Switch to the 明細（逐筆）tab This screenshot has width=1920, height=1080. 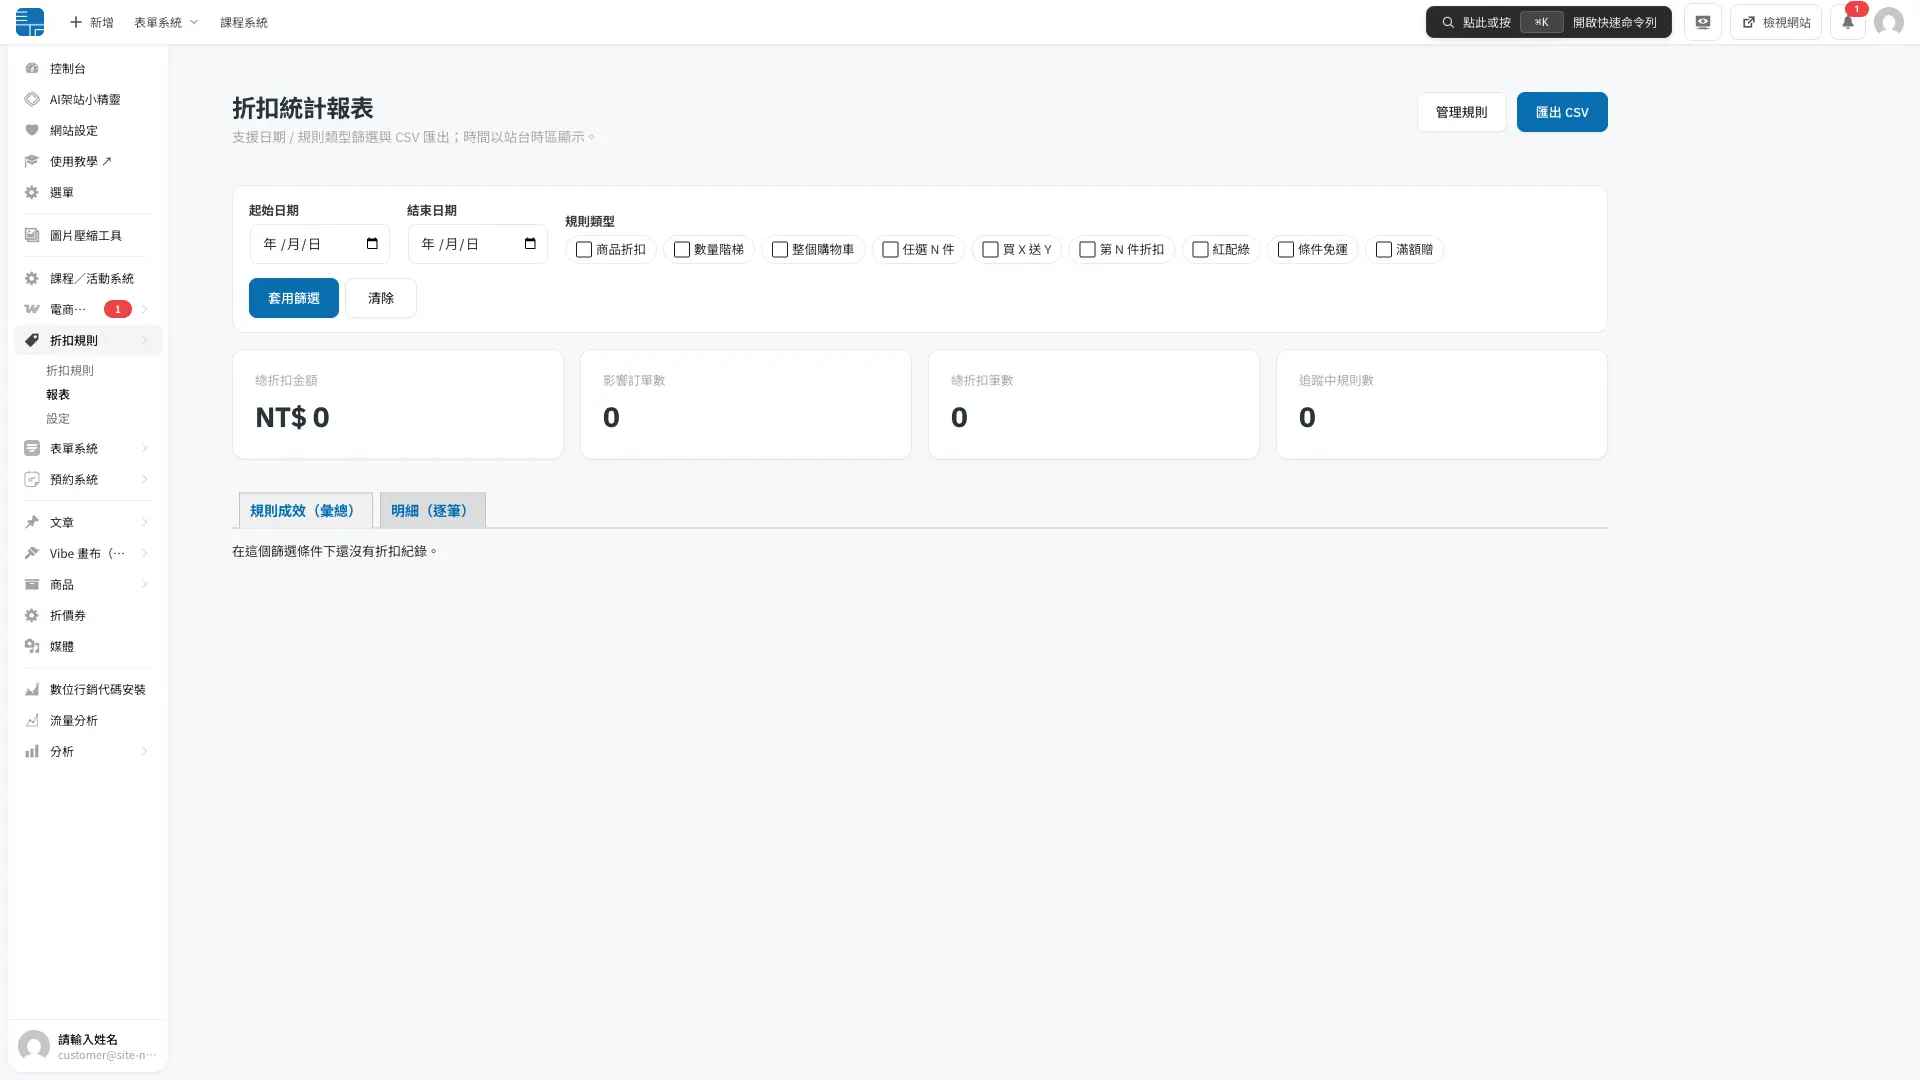(x=432, y=510)
